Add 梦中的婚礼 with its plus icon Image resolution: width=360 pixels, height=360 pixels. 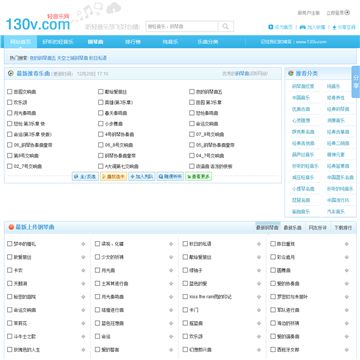[x=83, y=244]
